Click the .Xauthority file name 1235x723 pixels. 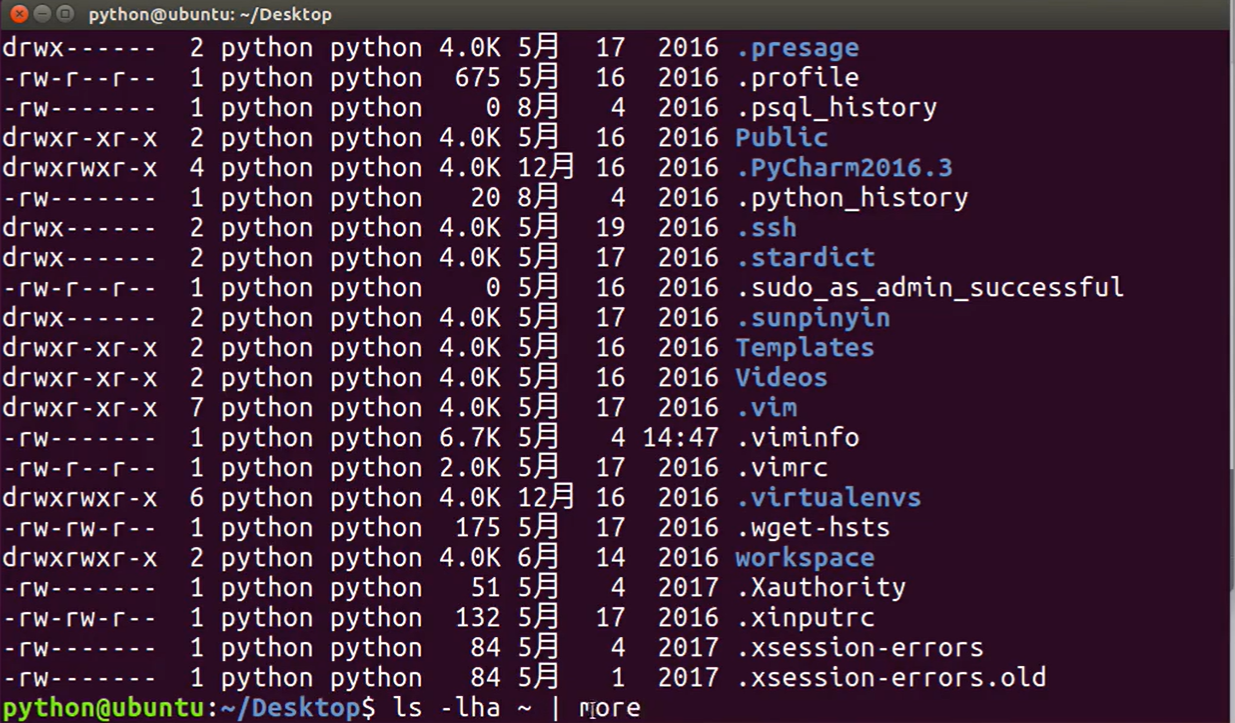[x=821, y=588]
